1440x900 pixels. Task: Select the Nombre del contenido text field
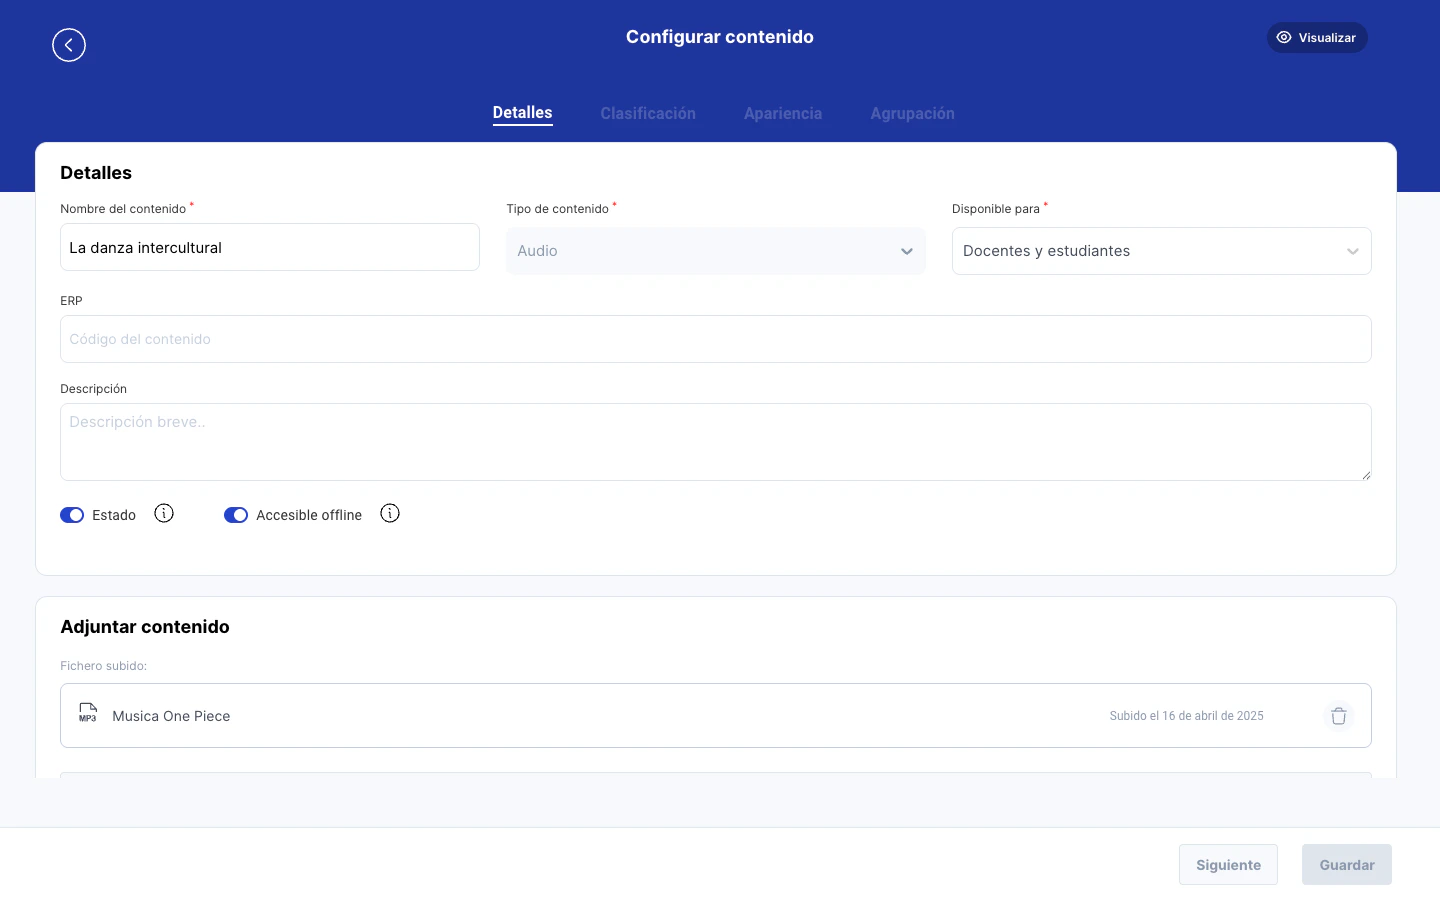click(270, 247)
